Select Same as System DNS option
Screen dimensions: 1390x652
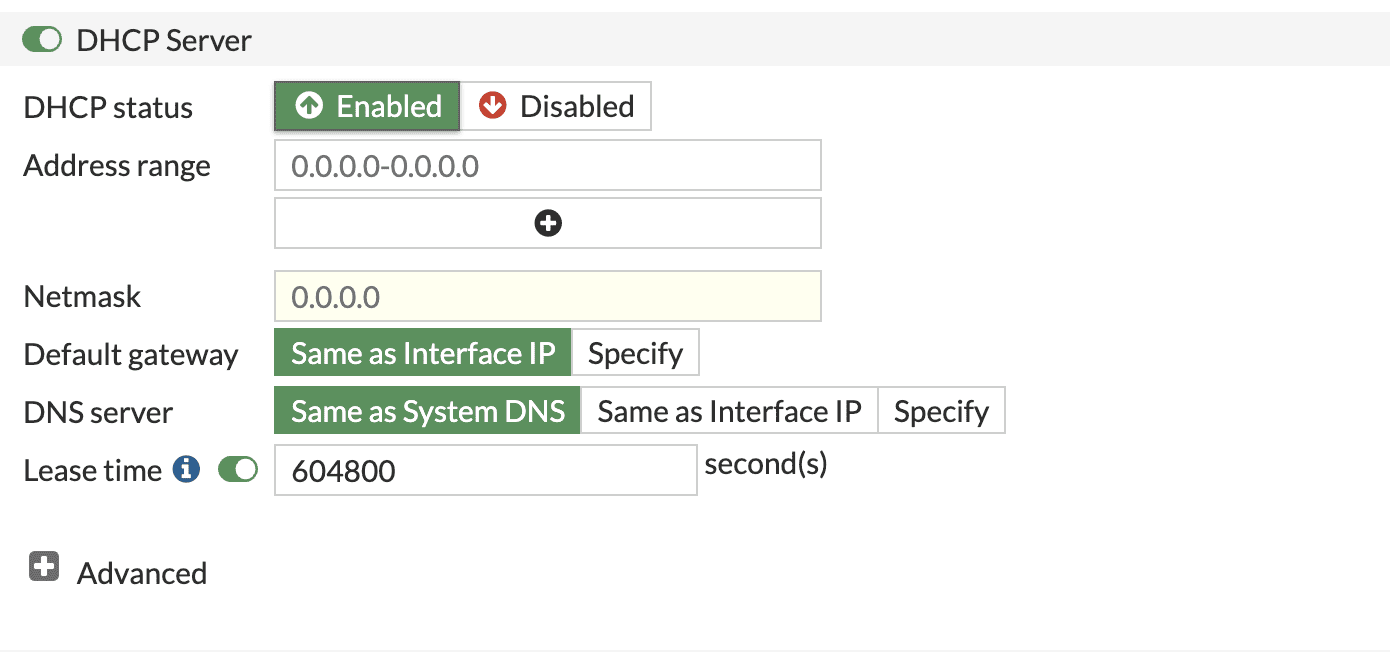pos(427,412)
